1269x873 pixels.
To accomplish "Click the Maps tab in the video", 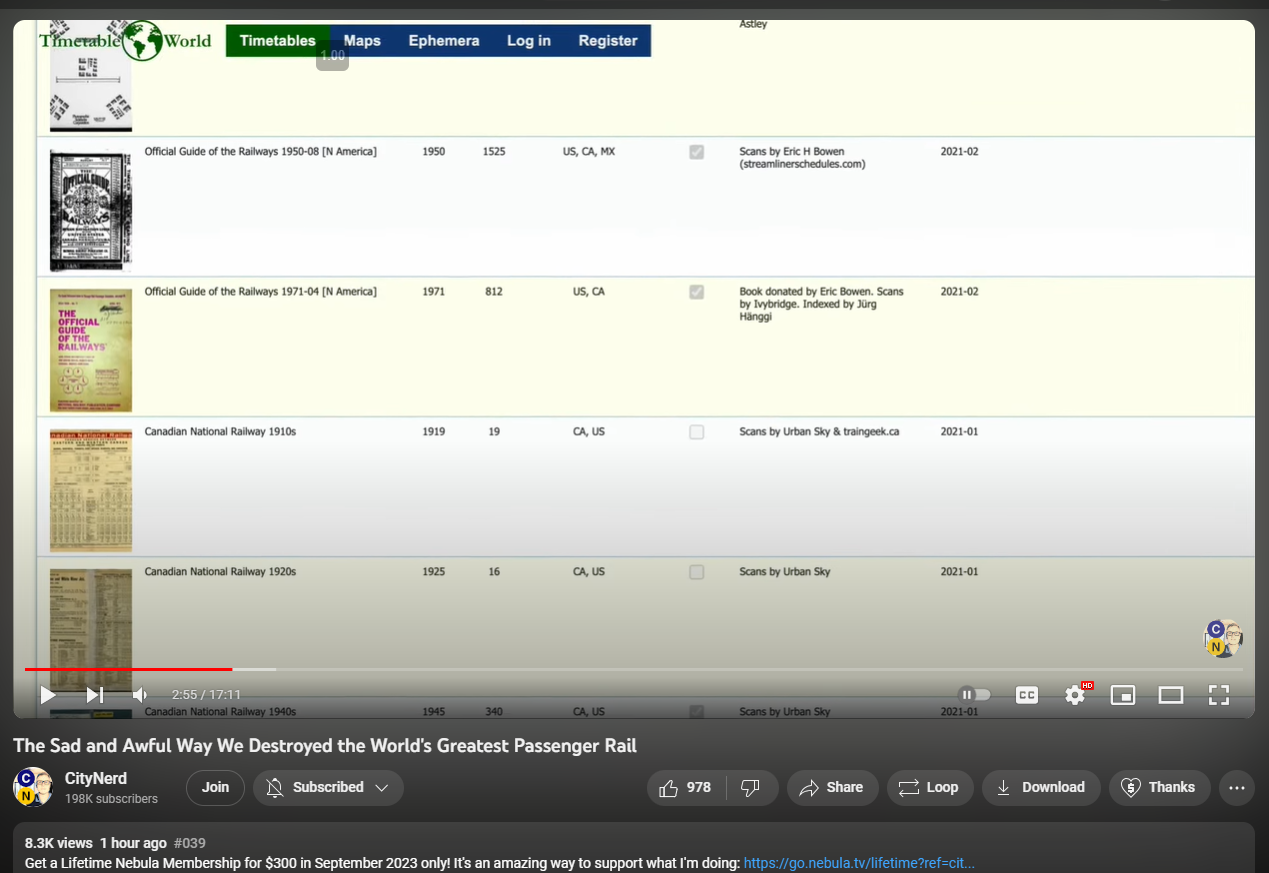I will point(362,41).
